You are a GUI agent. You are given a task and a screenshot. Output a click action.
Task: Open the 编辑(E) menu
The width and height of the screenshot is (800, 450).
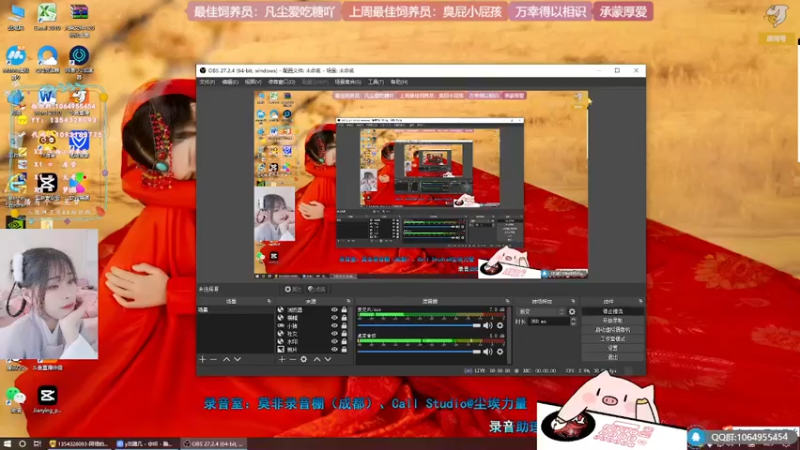tap(230, 82)
